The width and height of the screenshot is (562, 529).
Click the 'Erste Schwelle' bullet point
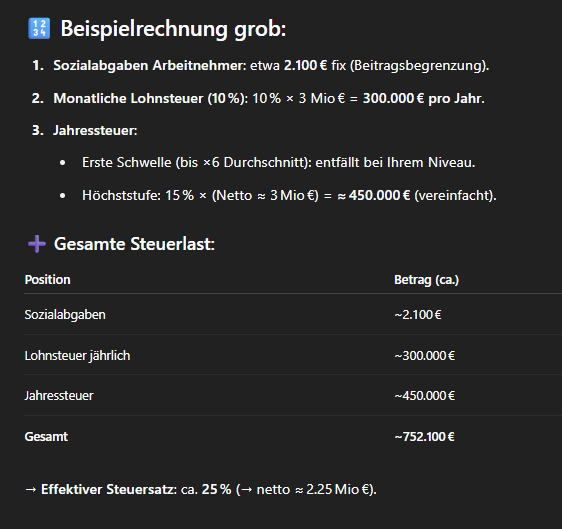coord(278,163)
